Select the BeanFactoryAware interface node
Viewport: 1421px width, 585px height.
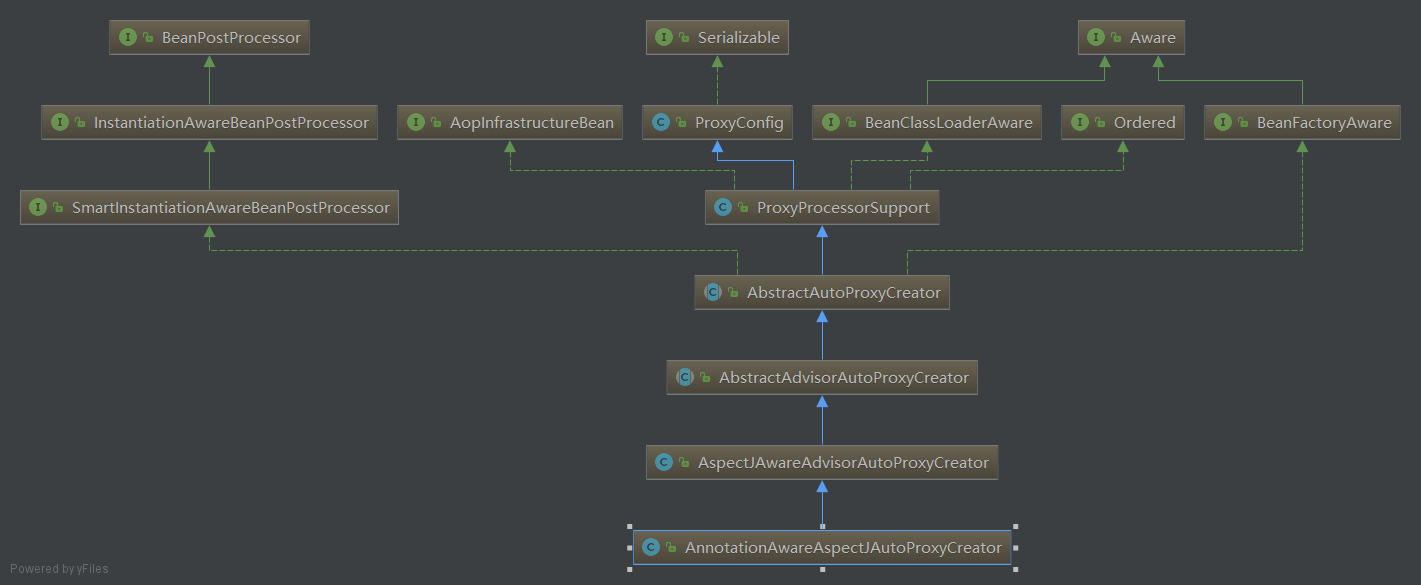pos(1302,122)
